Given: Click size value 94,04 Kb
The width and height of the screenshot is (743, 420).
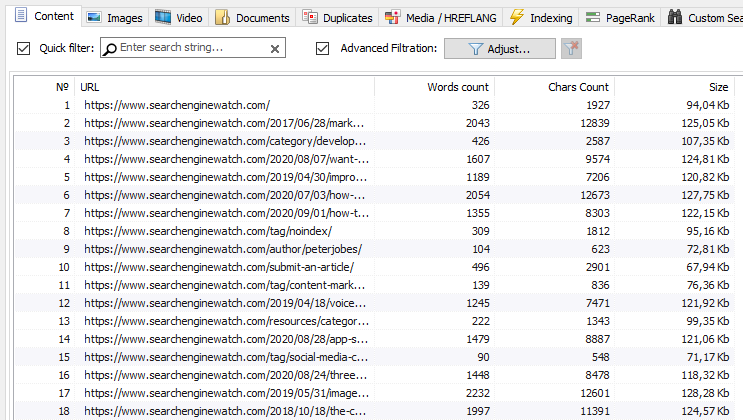Looking at the screenshot, I should pos(708,105).
